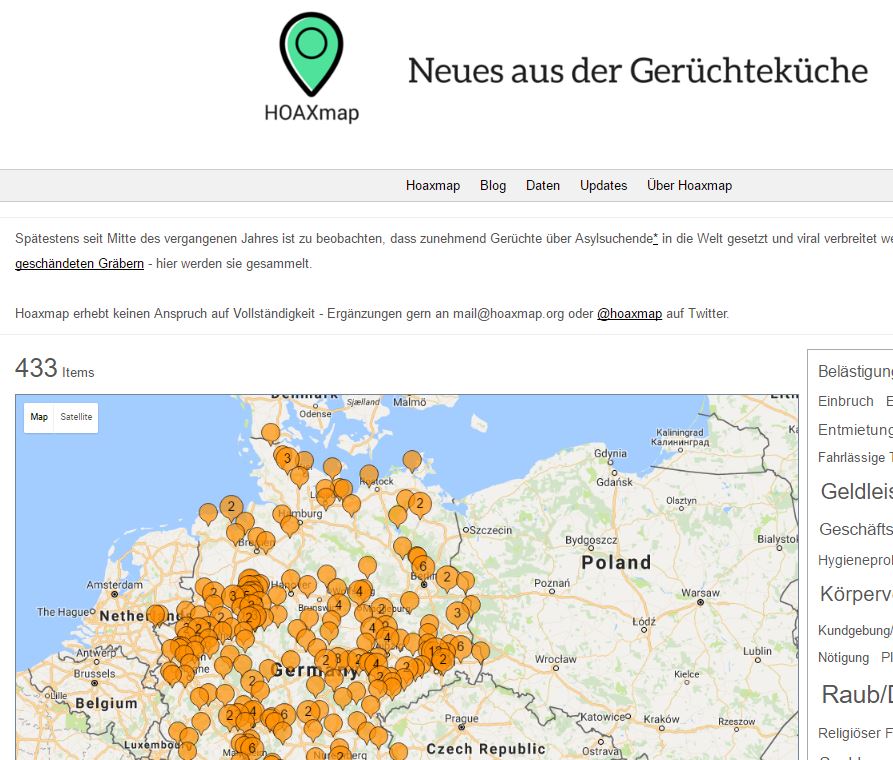Viewport: 893px width, 760px height.
Task: Select the Nötigung category tag
Action: point(843,657)
